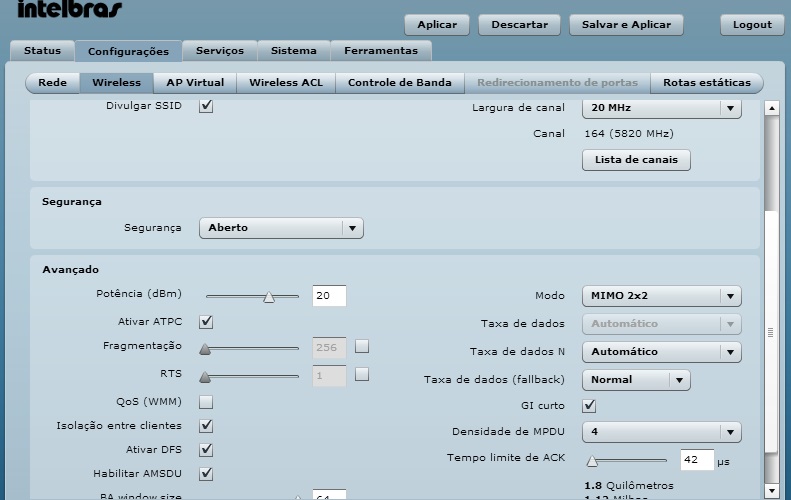Viewport: 791px width, 500px height.
Task: Toggle the Ativar ATPC checkbox
Action: pyautogui.click(x=206, y=322)
